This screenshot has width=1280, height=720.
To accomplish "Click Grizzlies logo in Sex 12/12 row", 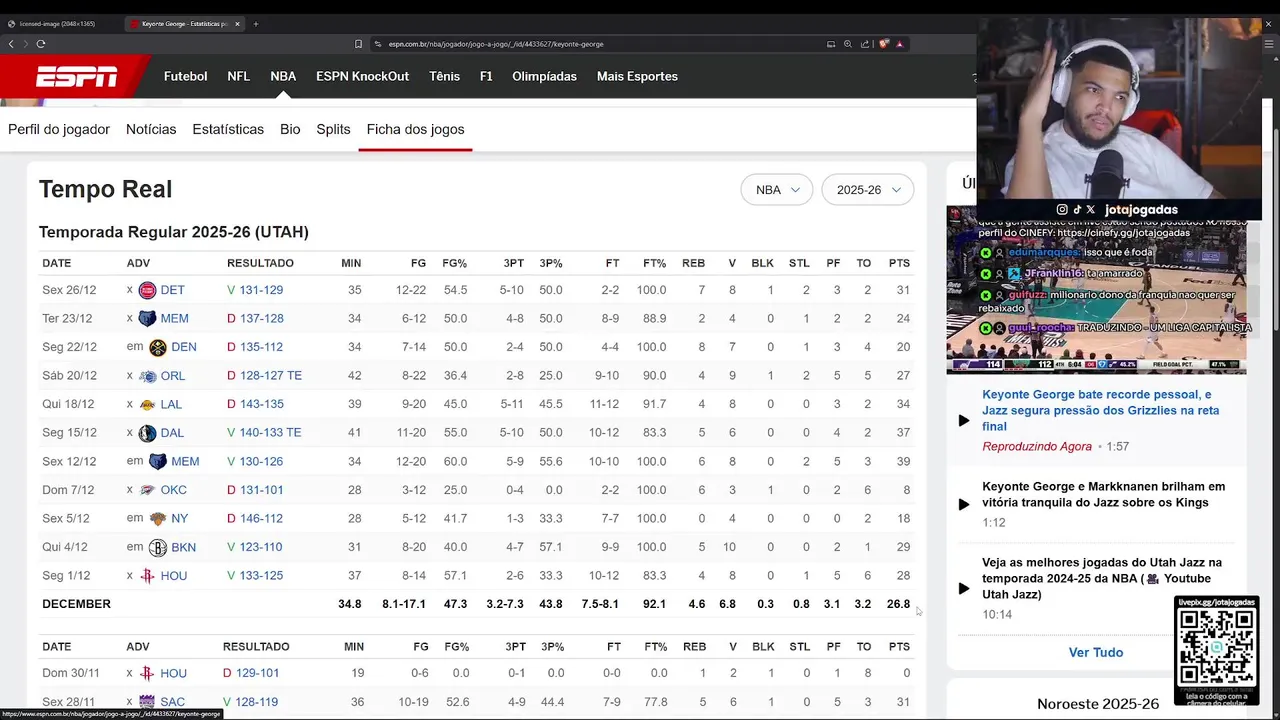I will [157, 461].
